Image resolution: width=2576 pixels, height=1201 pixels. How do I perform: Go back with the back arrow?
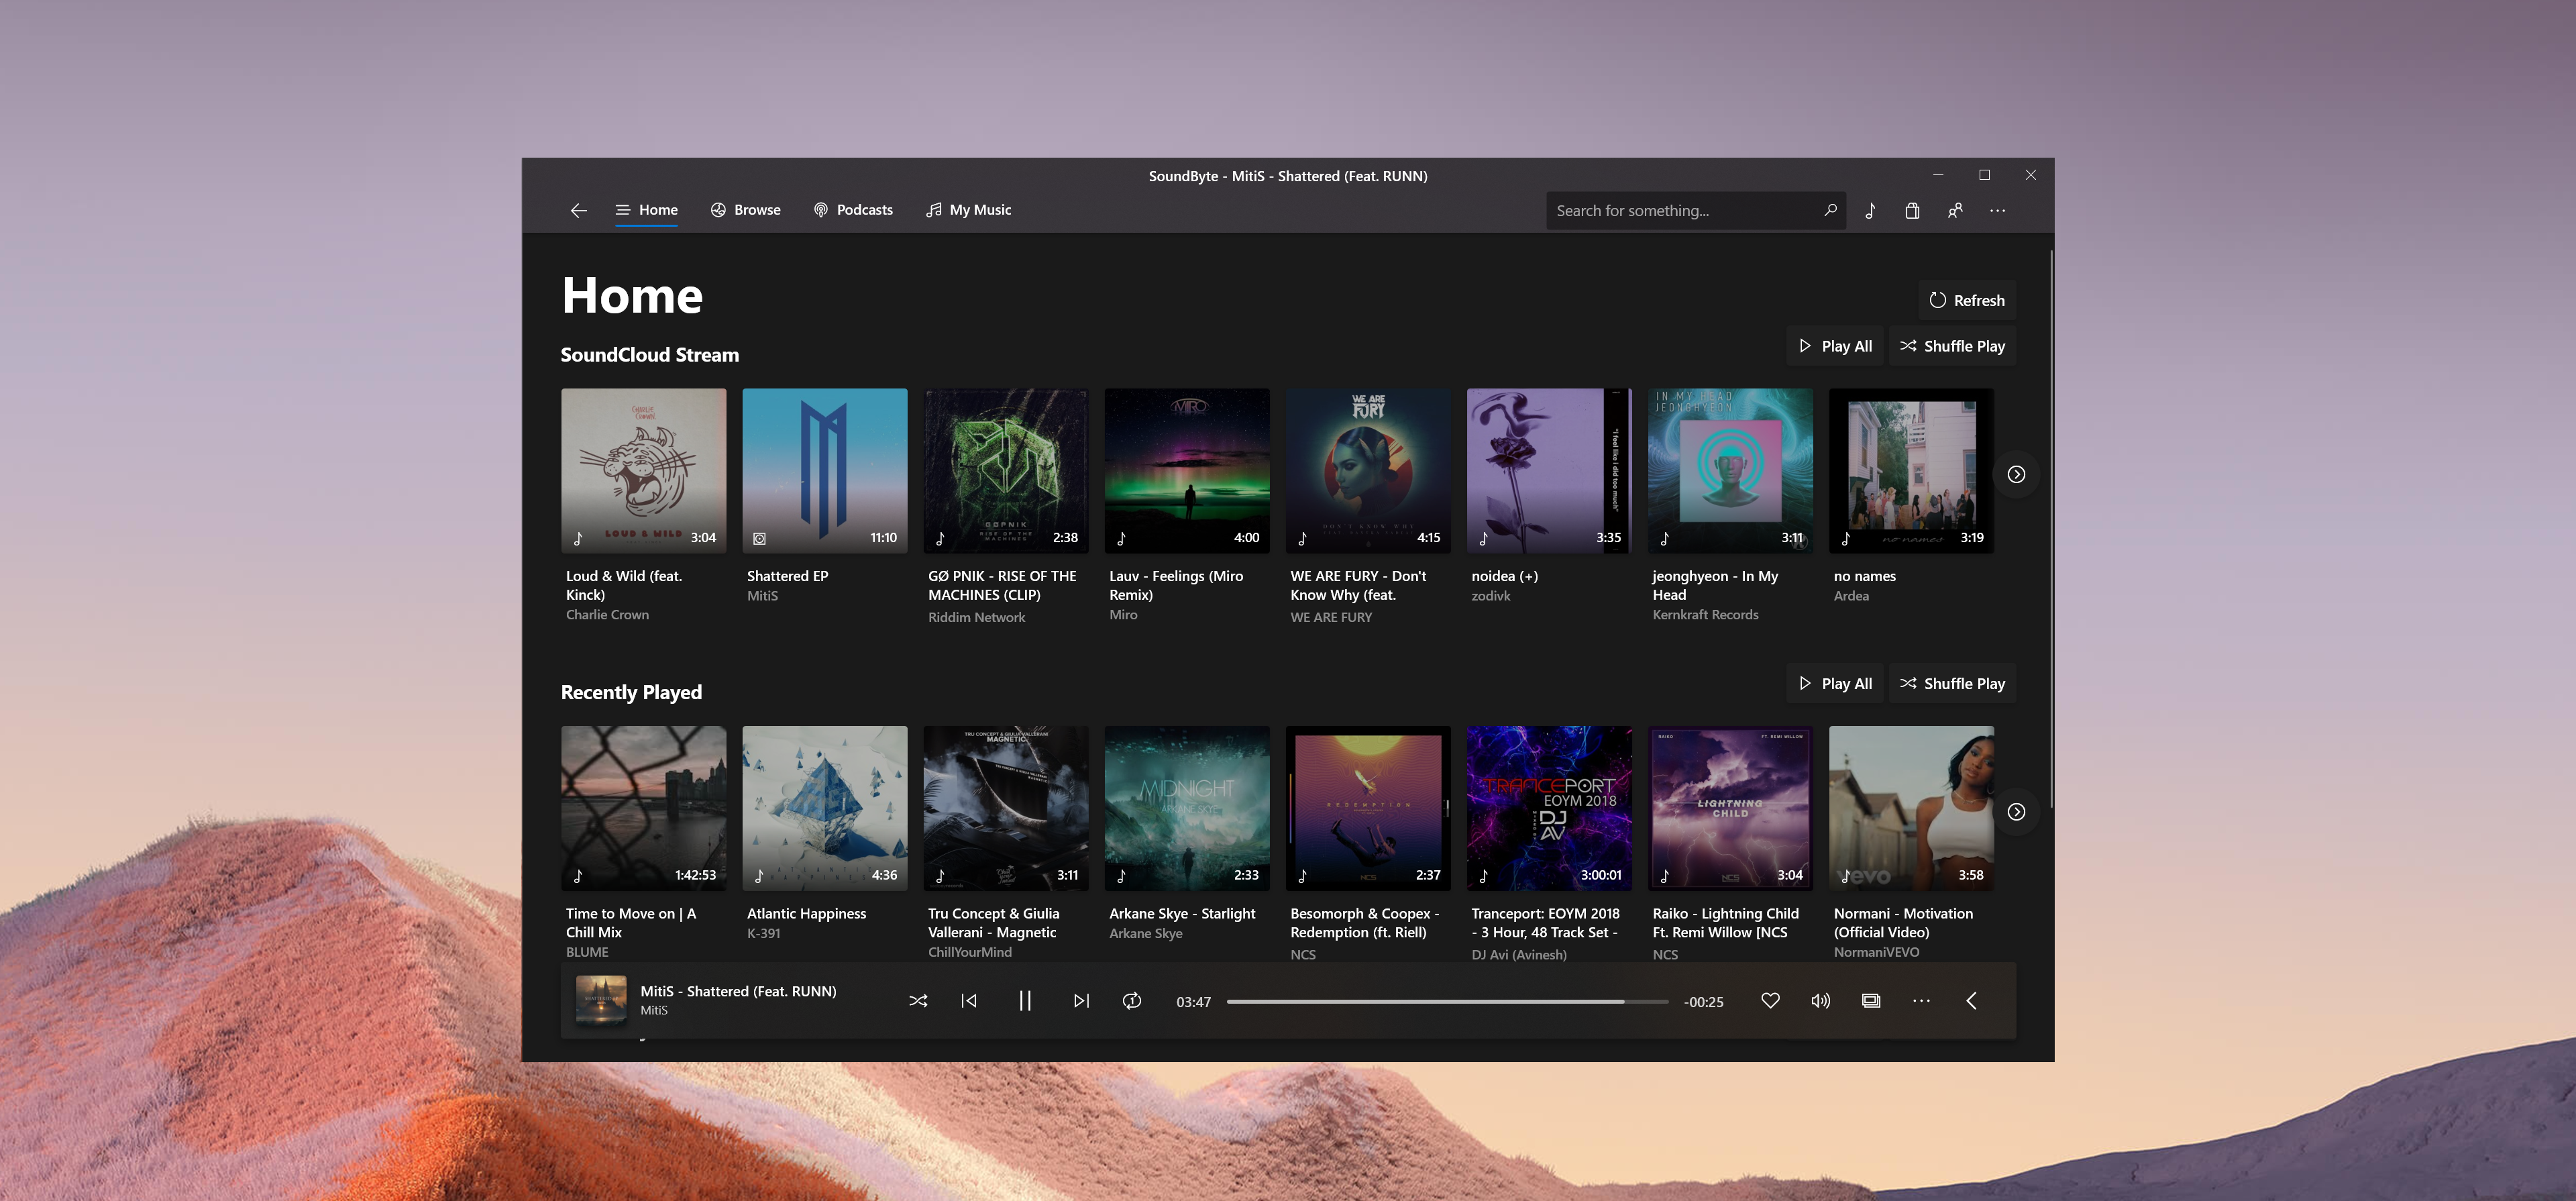point(578,210)
